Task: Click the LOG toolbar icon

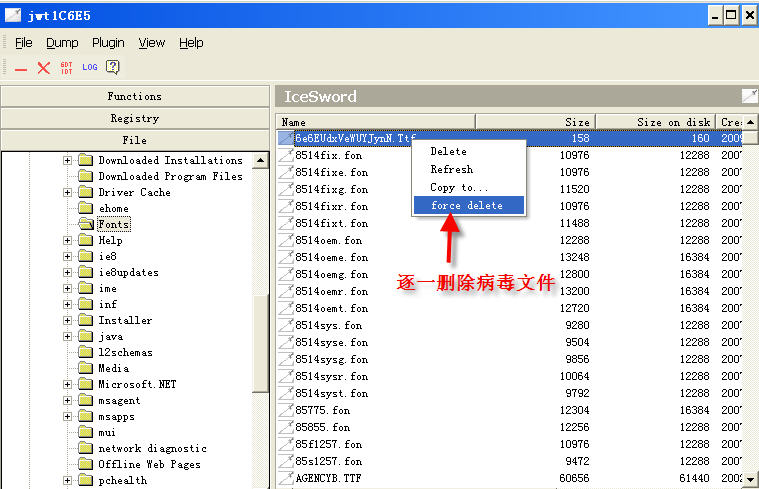Action: [90, 67]
